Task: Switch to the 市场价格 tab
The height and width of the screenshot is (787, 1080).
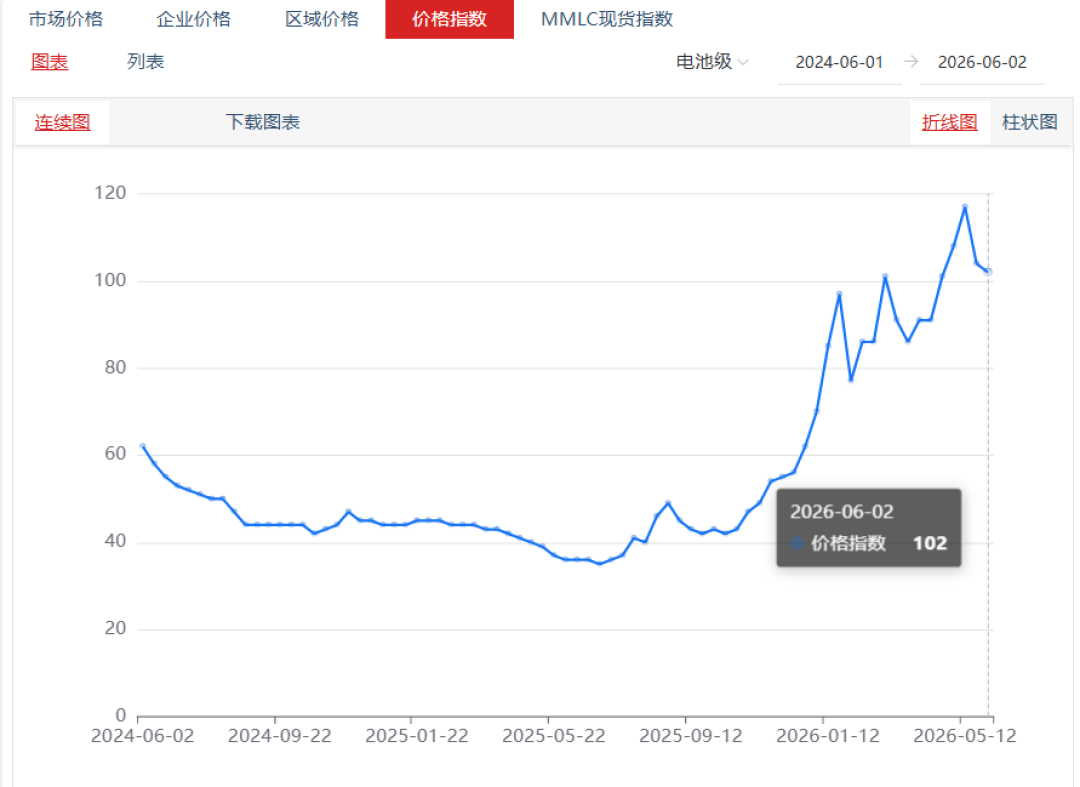Action: [65, 19]
